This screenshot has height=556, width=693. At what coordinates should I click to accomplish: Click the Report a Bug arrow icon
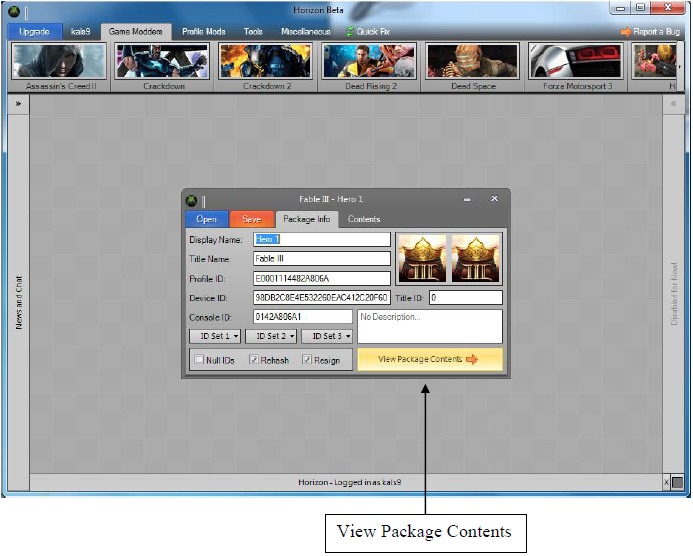(626, 32)
